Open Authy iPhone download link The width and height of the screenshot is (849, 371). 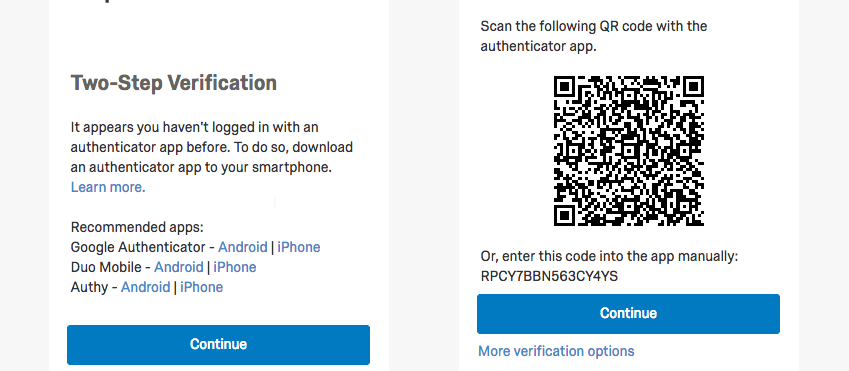[201, 287]
